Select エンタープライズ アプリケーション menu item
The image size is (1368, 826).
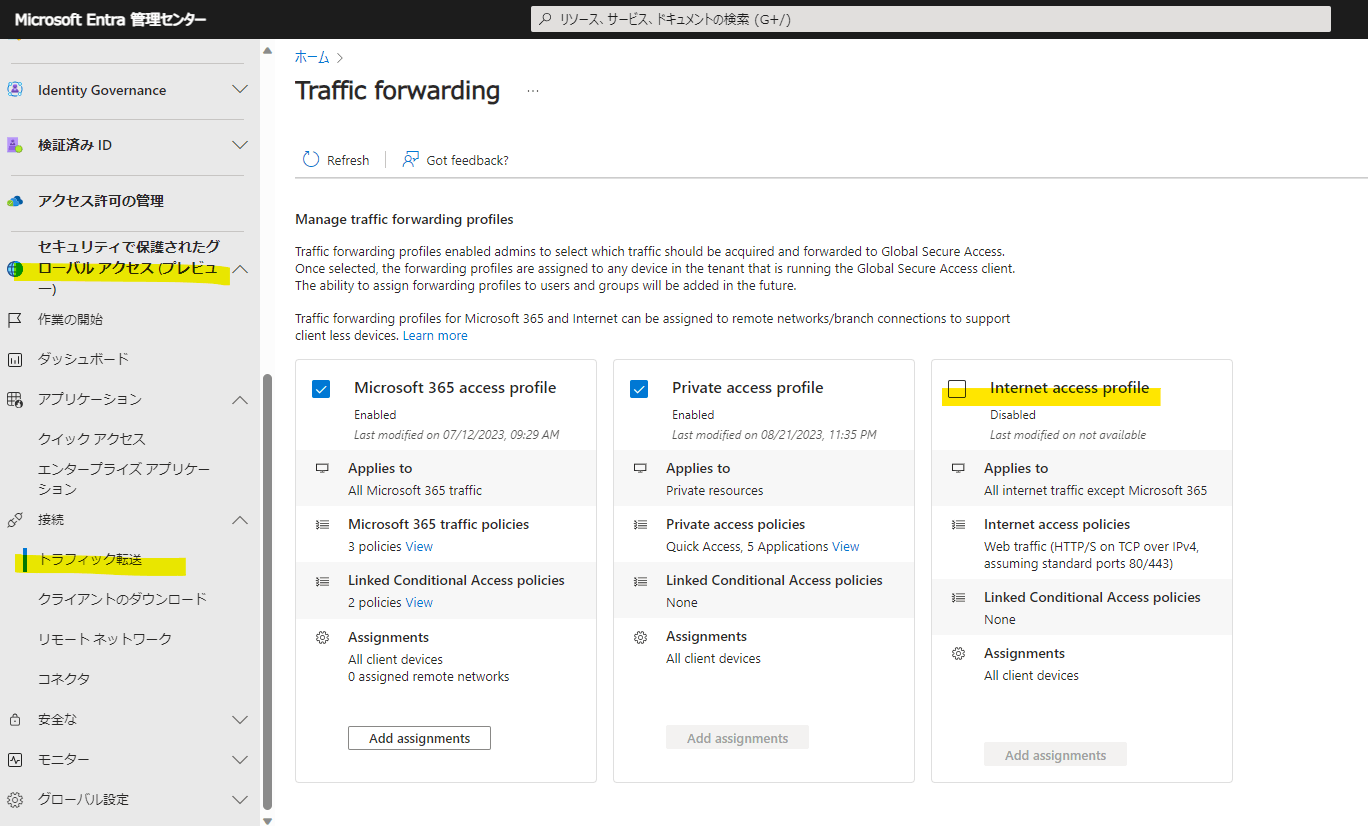(x=124, y=479)
